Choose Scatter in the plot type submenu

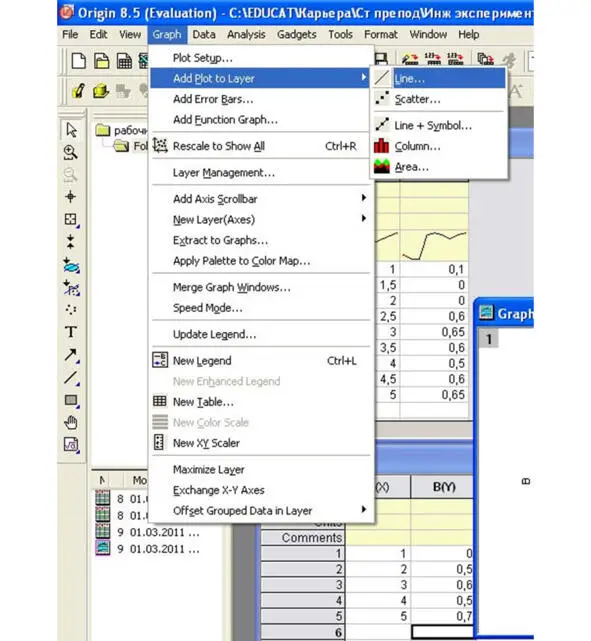point(439,99)
